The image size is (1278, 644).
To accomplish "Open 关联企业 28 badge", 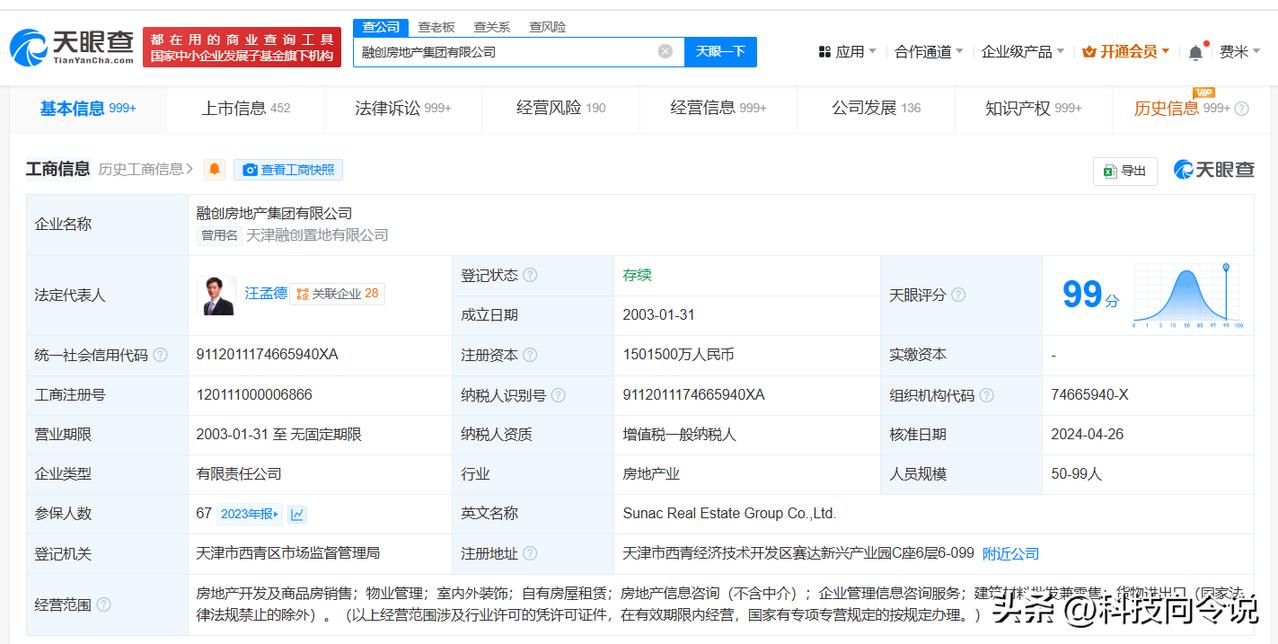I will click(338, 294).
